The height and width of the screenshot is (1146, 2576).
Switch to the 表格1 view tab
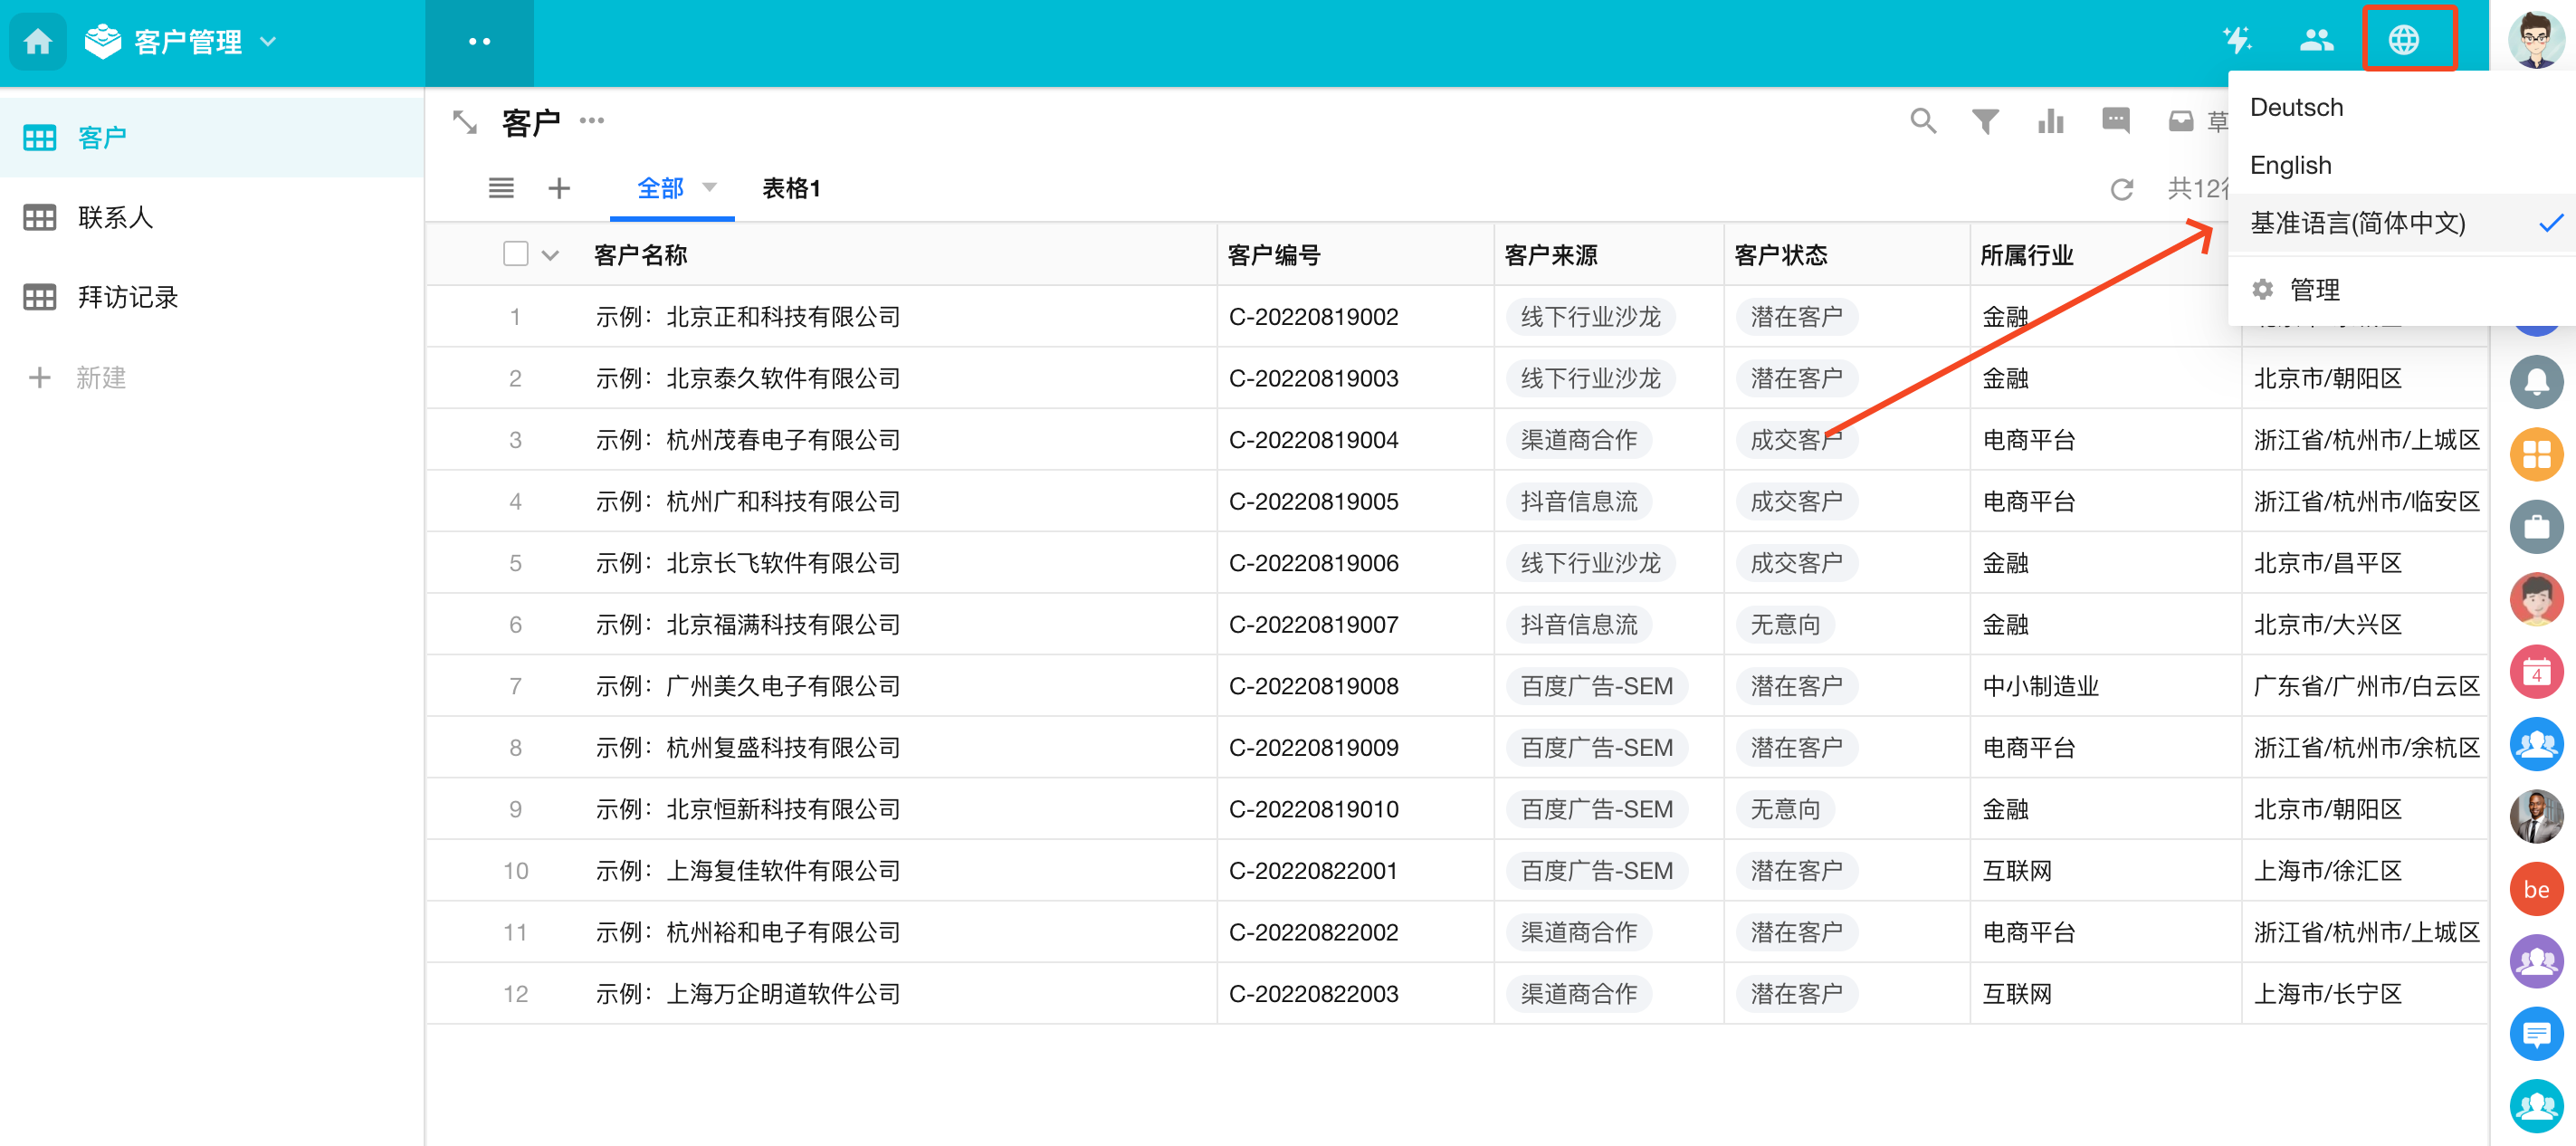[790, 188]
